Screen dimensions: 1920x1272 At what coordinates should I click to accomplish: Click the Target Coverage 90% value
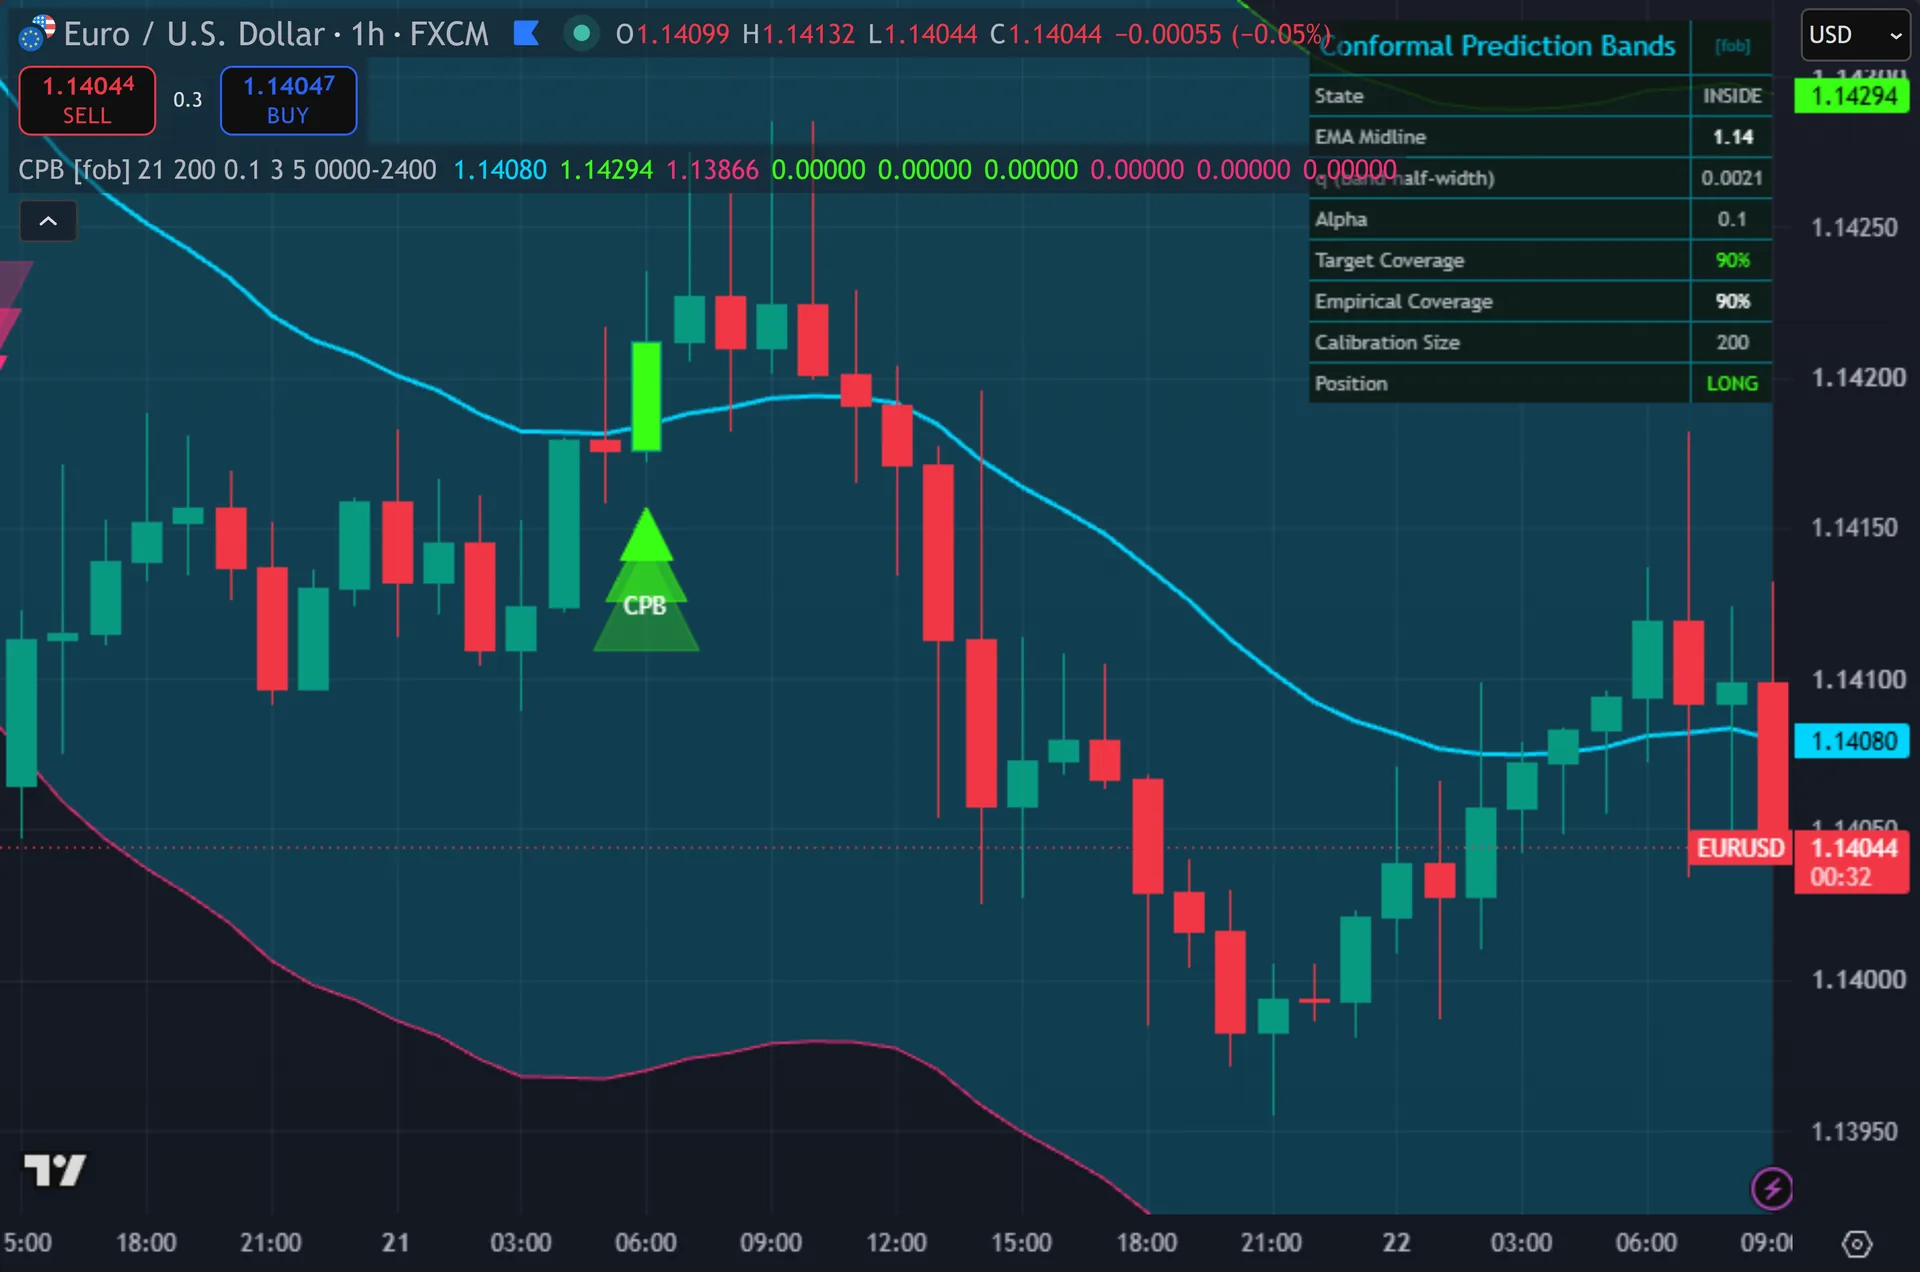point(1732,260)
